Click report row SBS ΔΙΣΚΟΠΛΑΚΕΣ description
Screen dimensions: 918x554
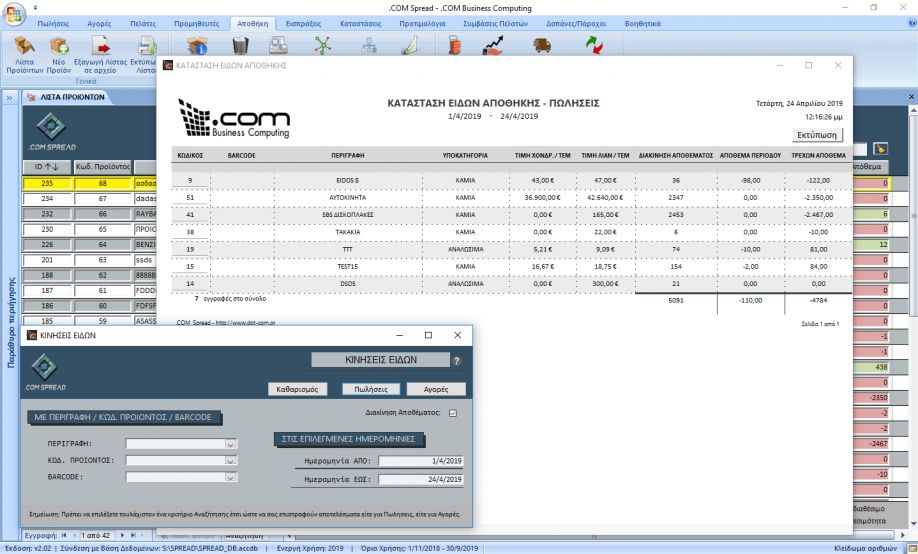pyautogui.click(x=348, y=215)
